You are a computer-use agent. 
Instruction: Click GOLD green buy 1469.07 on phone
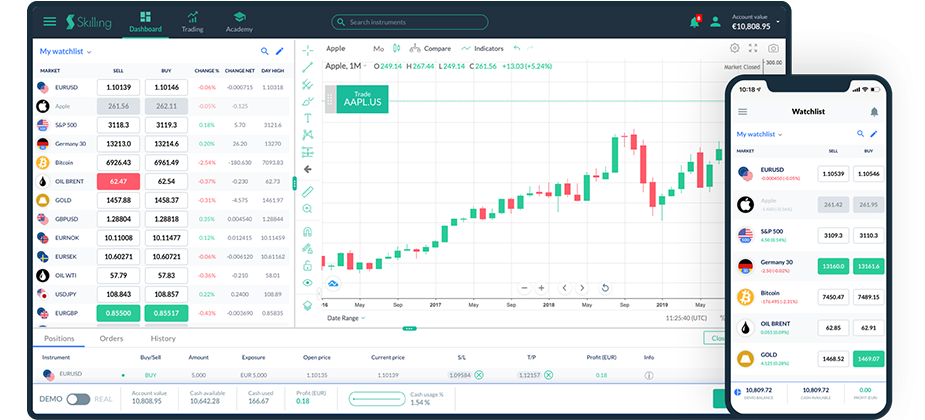869,358
